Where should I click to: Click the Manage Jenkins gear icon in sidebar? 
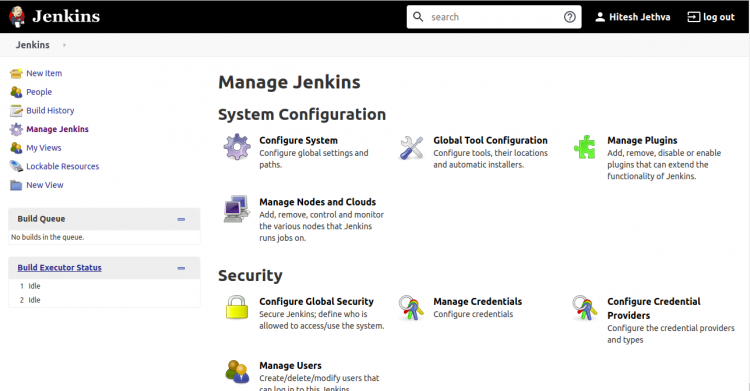coord(16,129)
